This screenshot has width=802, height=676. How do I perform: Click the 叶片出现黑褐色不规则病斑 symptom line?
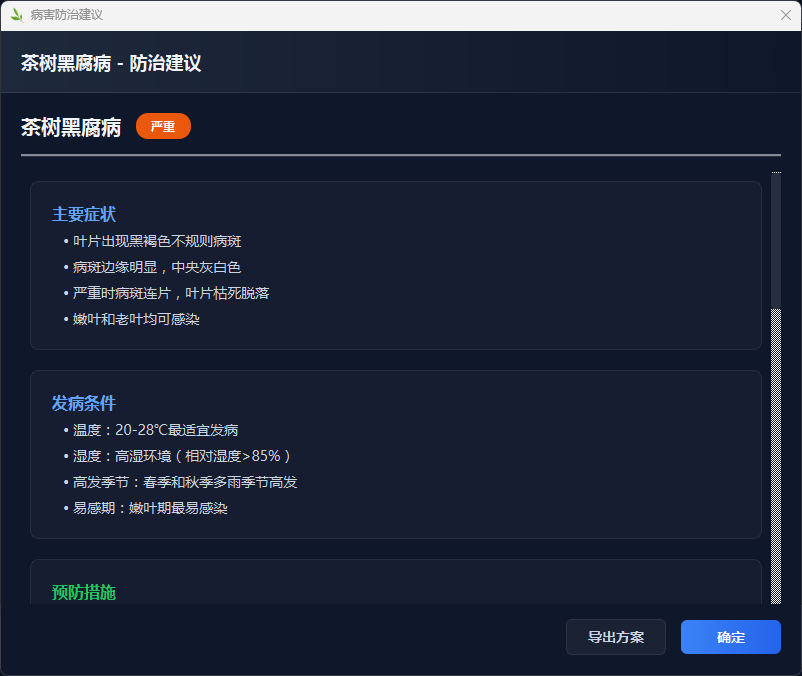tap(157, 241)
